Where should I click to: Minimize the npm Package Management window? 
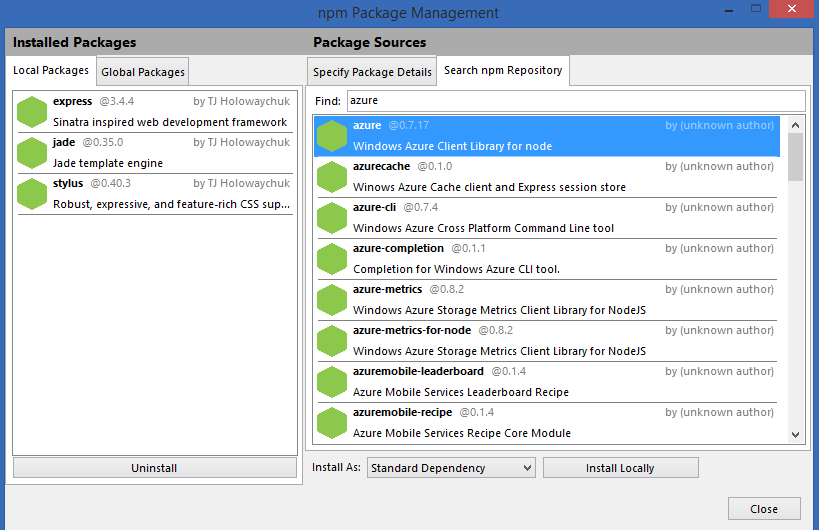pyautogui.click(x=729, y=9)
